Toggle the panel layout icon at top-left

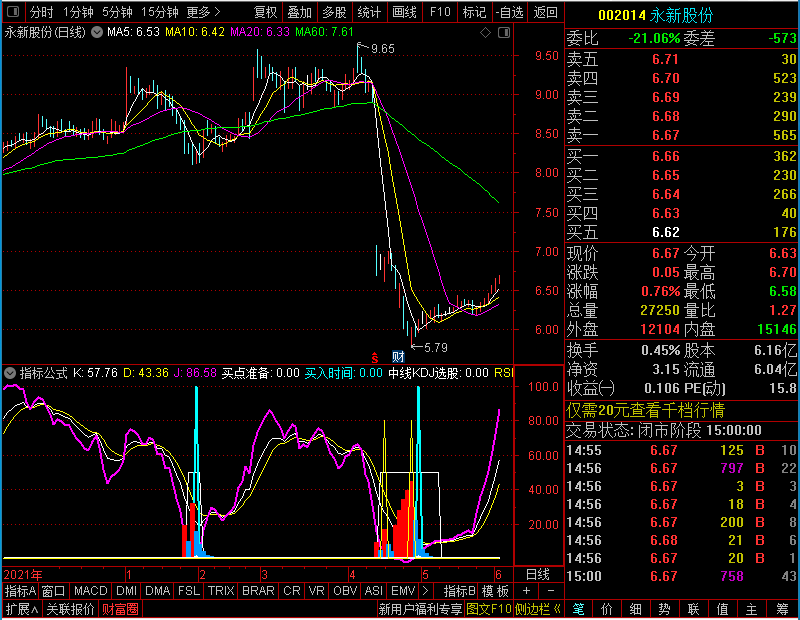(x=13, y=11)
